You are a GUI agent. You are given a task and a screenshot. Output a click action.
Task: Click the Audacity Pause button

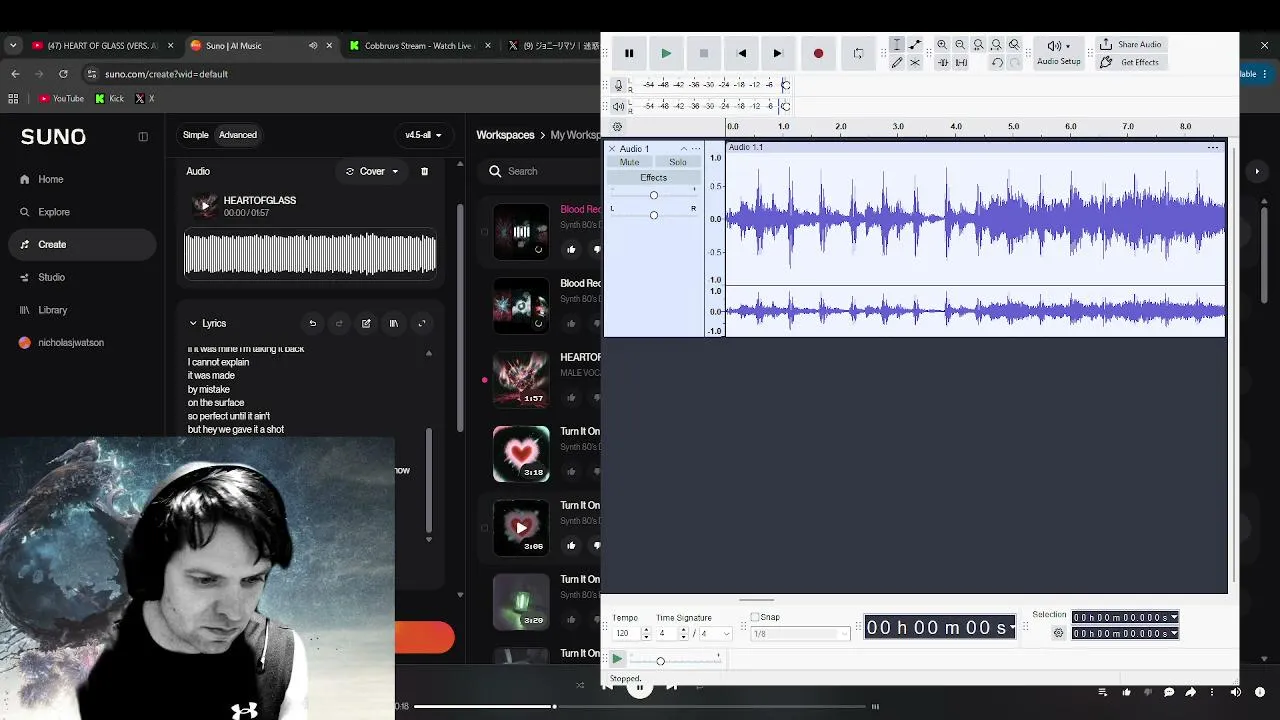click(x=629, y=53)
